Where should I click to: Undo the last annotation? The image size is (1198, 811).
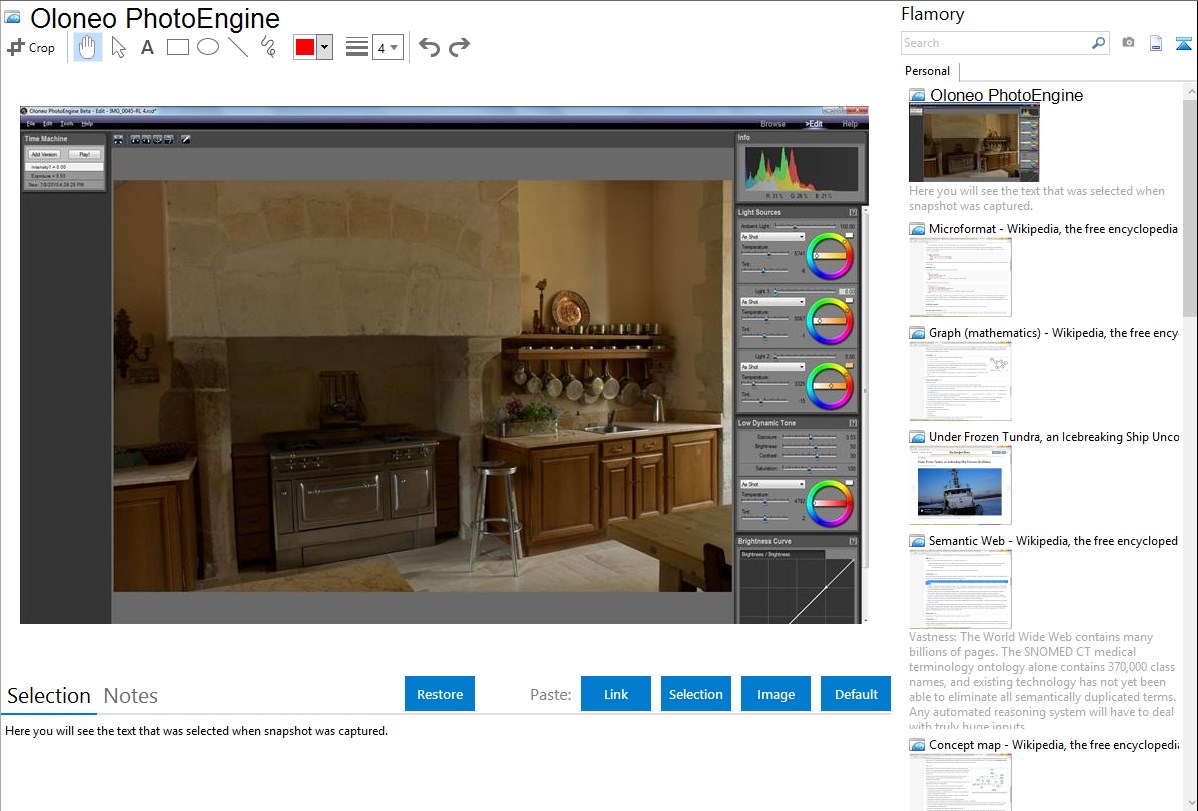[429, 47]
